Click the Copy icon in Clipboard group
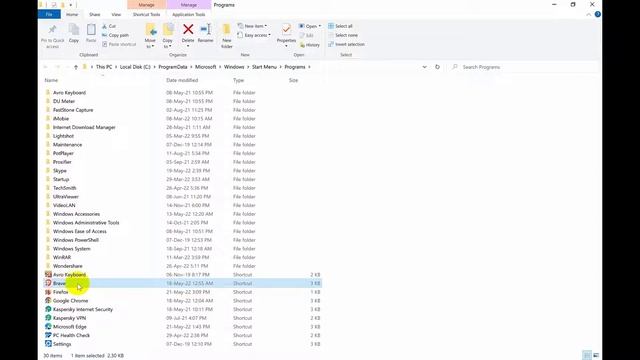The height and width of the screenshot is (360, 640). point(74,30)
